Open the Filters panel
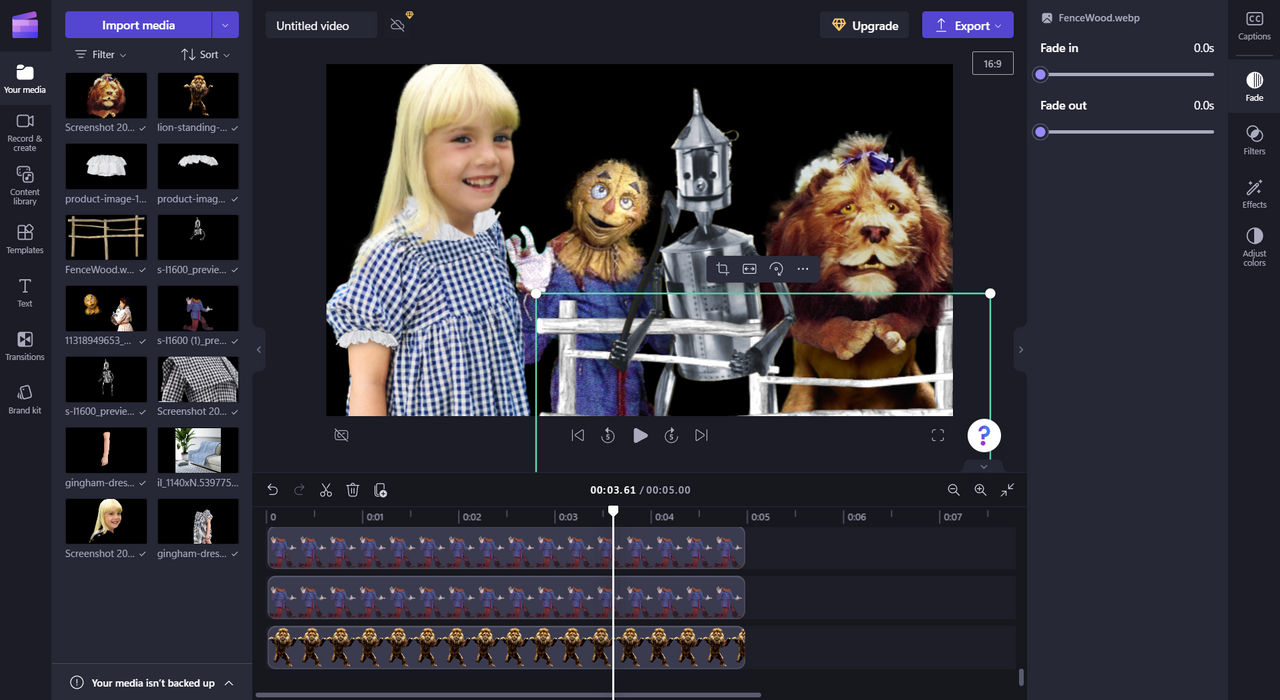Screen dimensions: 1280x700 (1254, 140)
